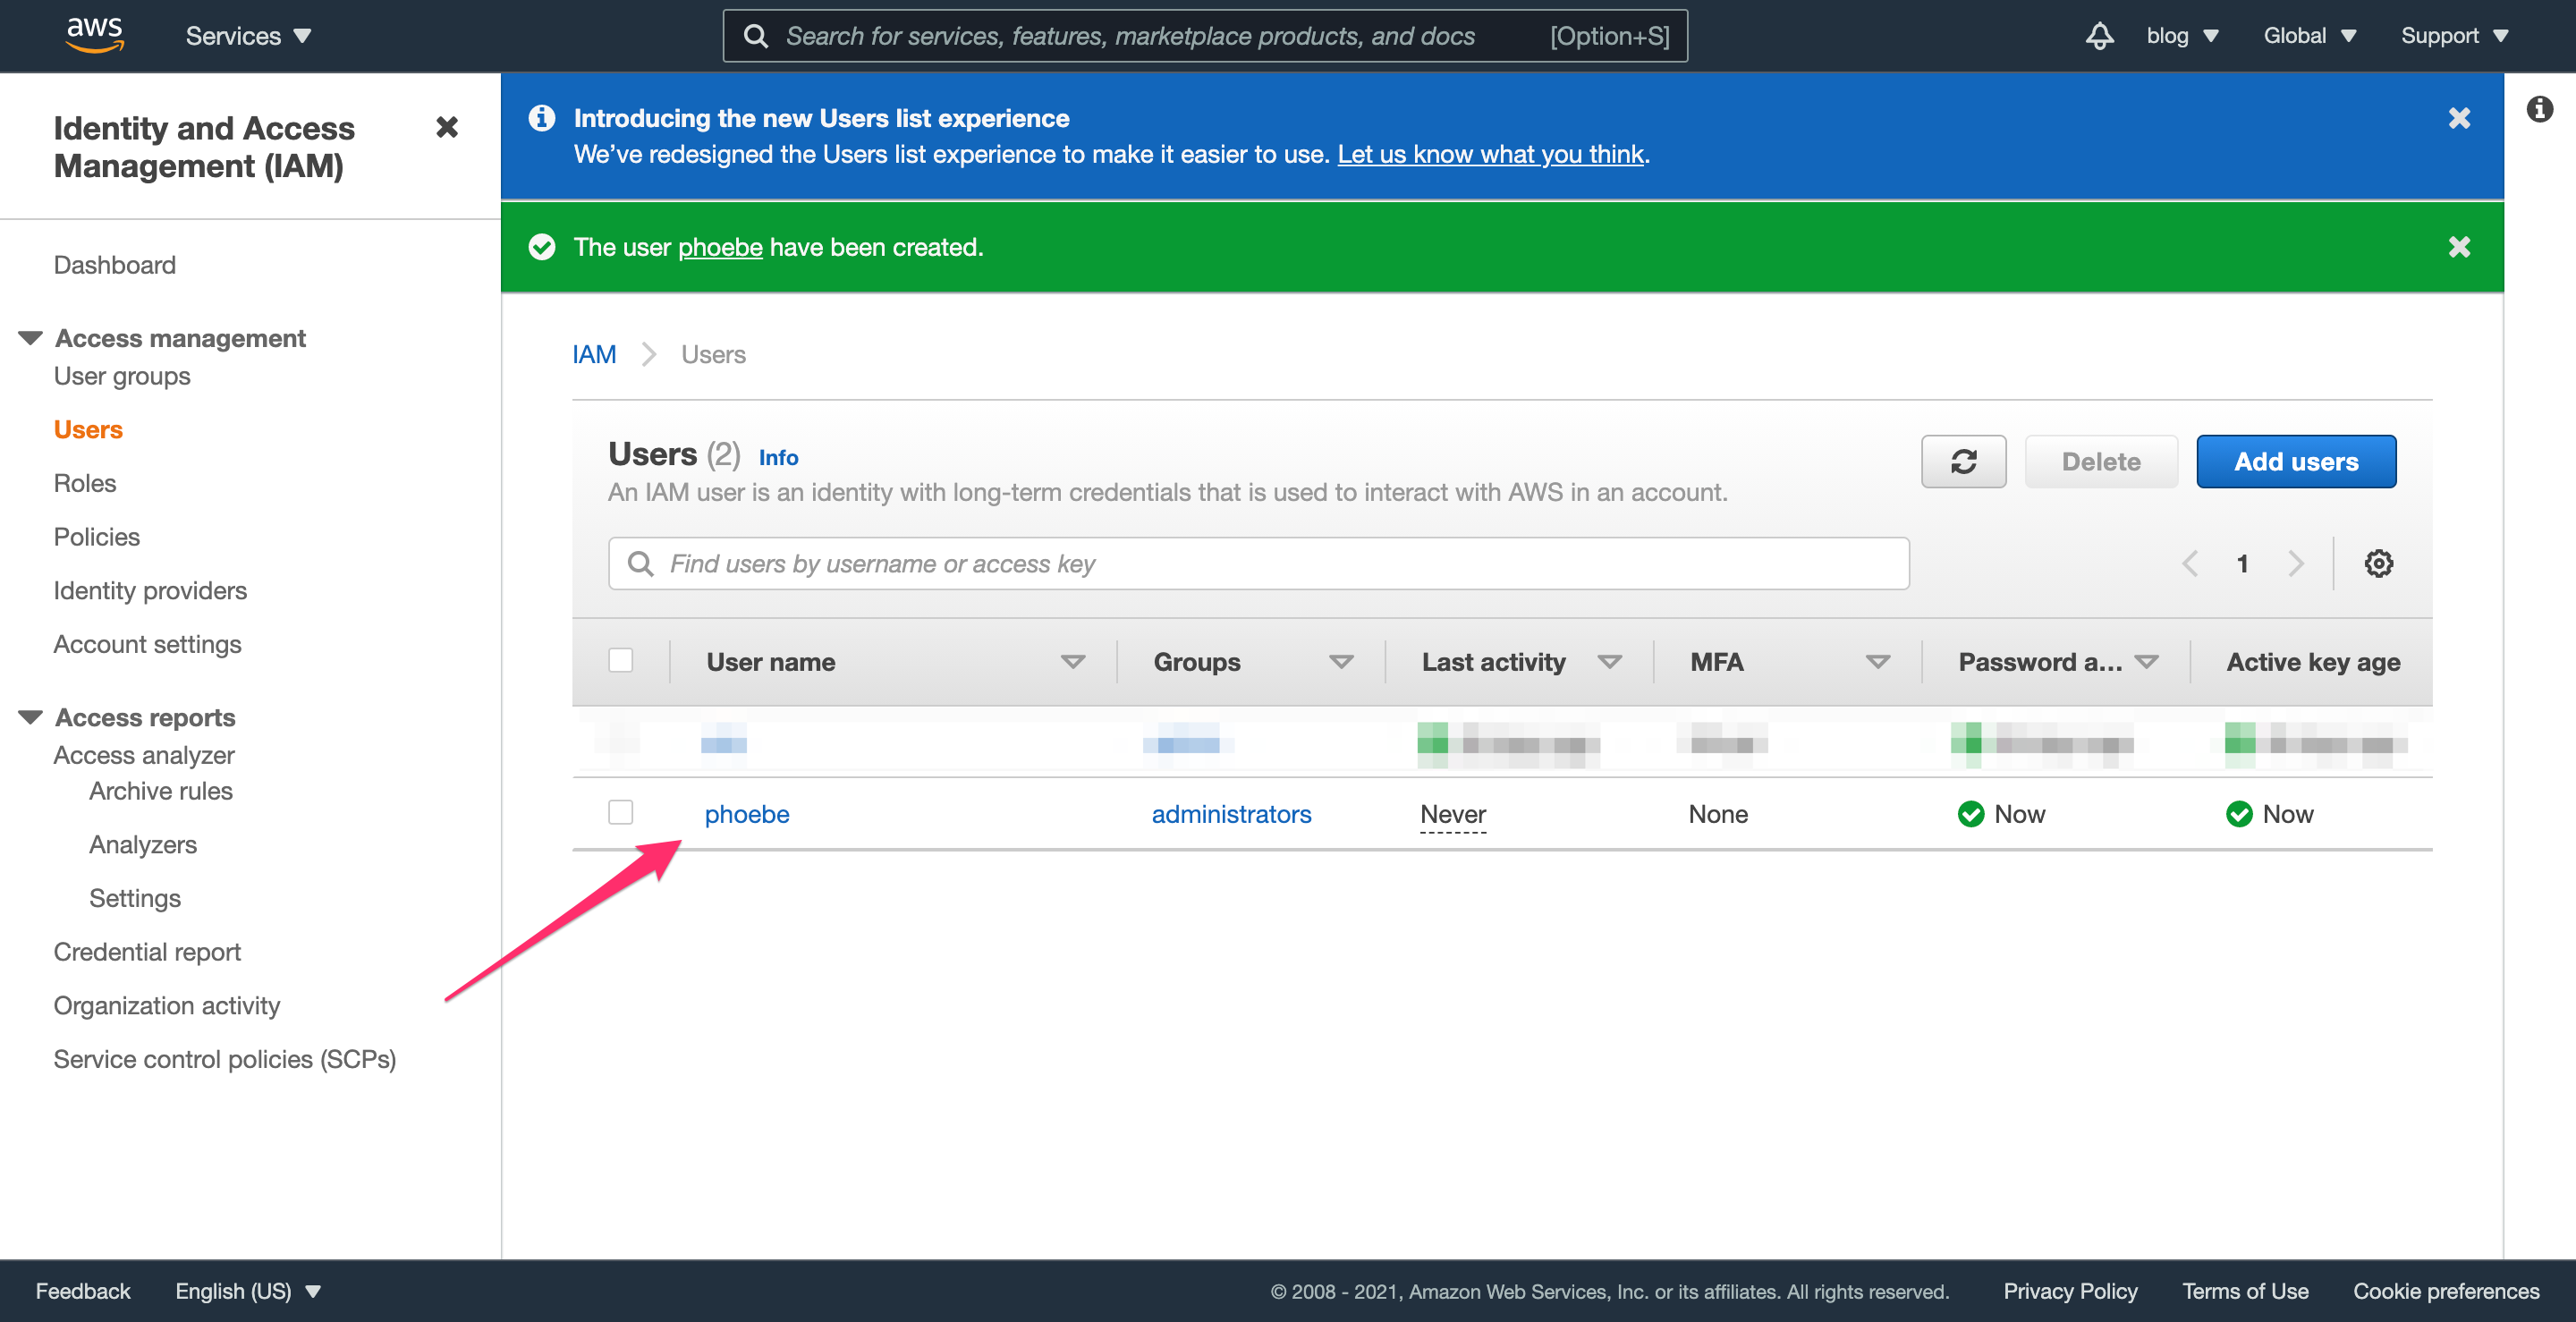2576x1322 pixels.
Task: Open Settings under Access analyzer
Action: tap(135, 898)
